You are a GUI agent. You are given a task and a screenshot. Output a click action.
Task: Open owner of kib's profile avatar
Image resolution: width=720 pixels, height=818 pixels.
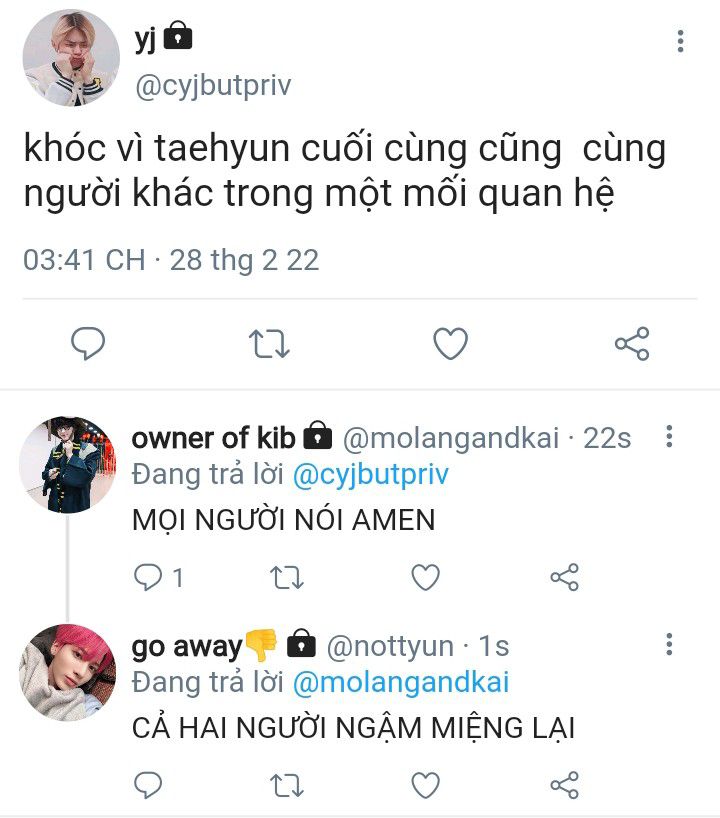(x=68, y=464)
